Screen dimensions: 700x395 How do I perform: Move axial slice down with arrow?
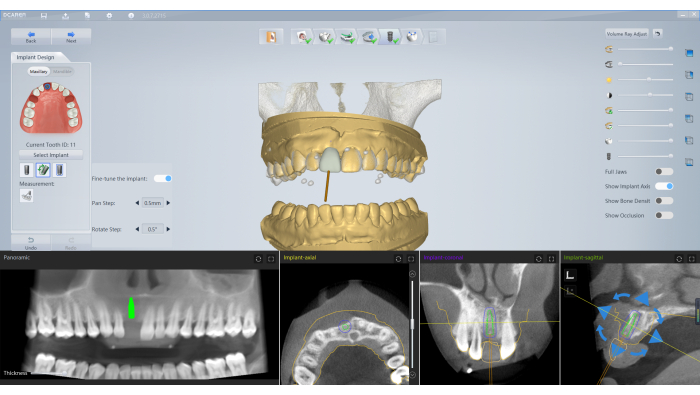click(x=412, y=375)
